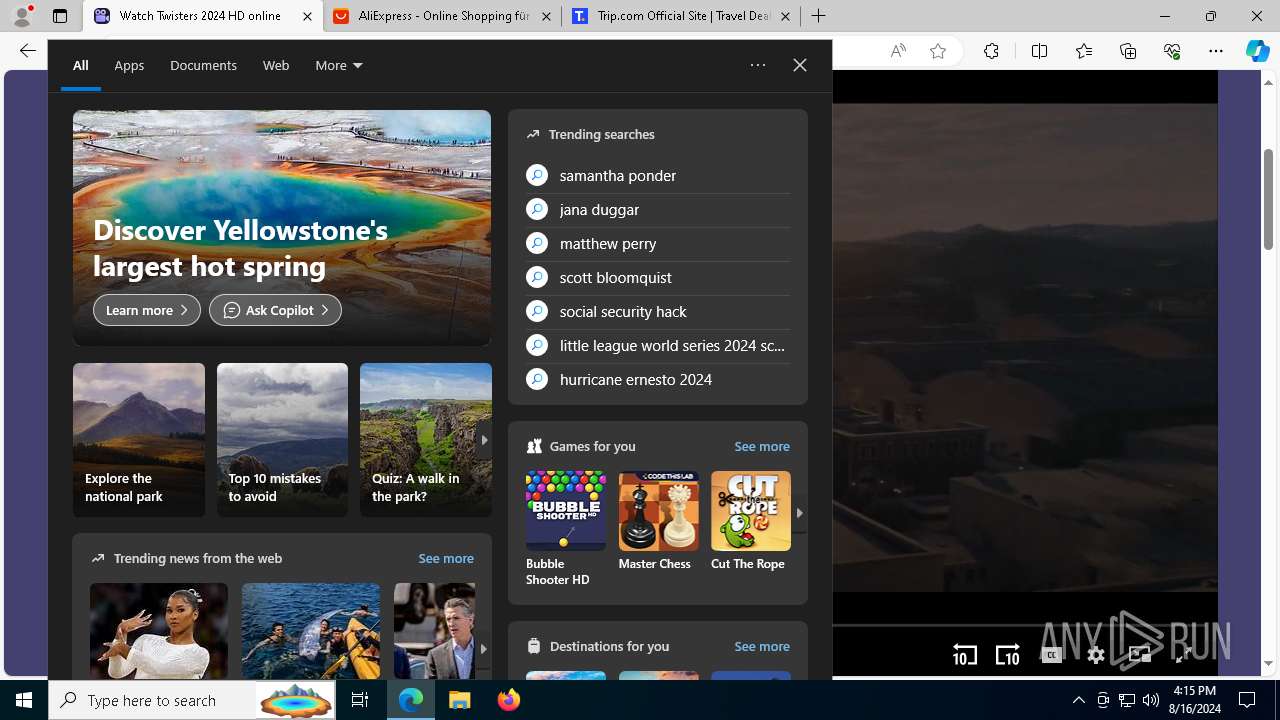Expand the More filter dropdown
The image size is (1280, 720).
tap(338, 65)
